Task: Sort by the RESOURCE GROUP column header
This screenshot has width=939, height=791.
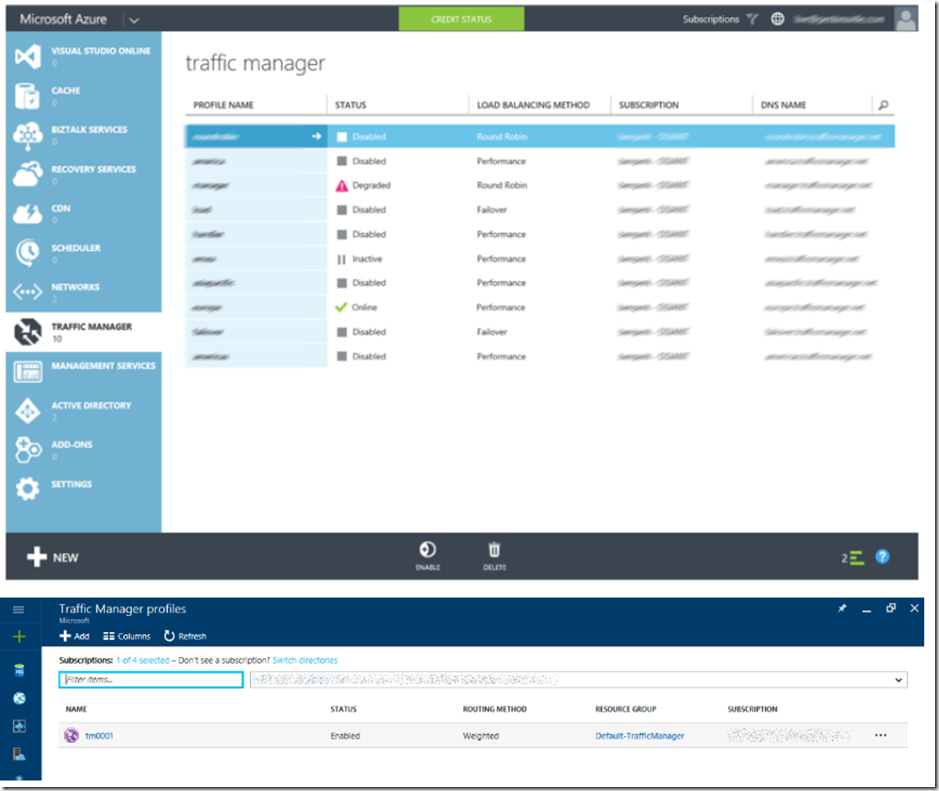Action: tap(626, 709)
